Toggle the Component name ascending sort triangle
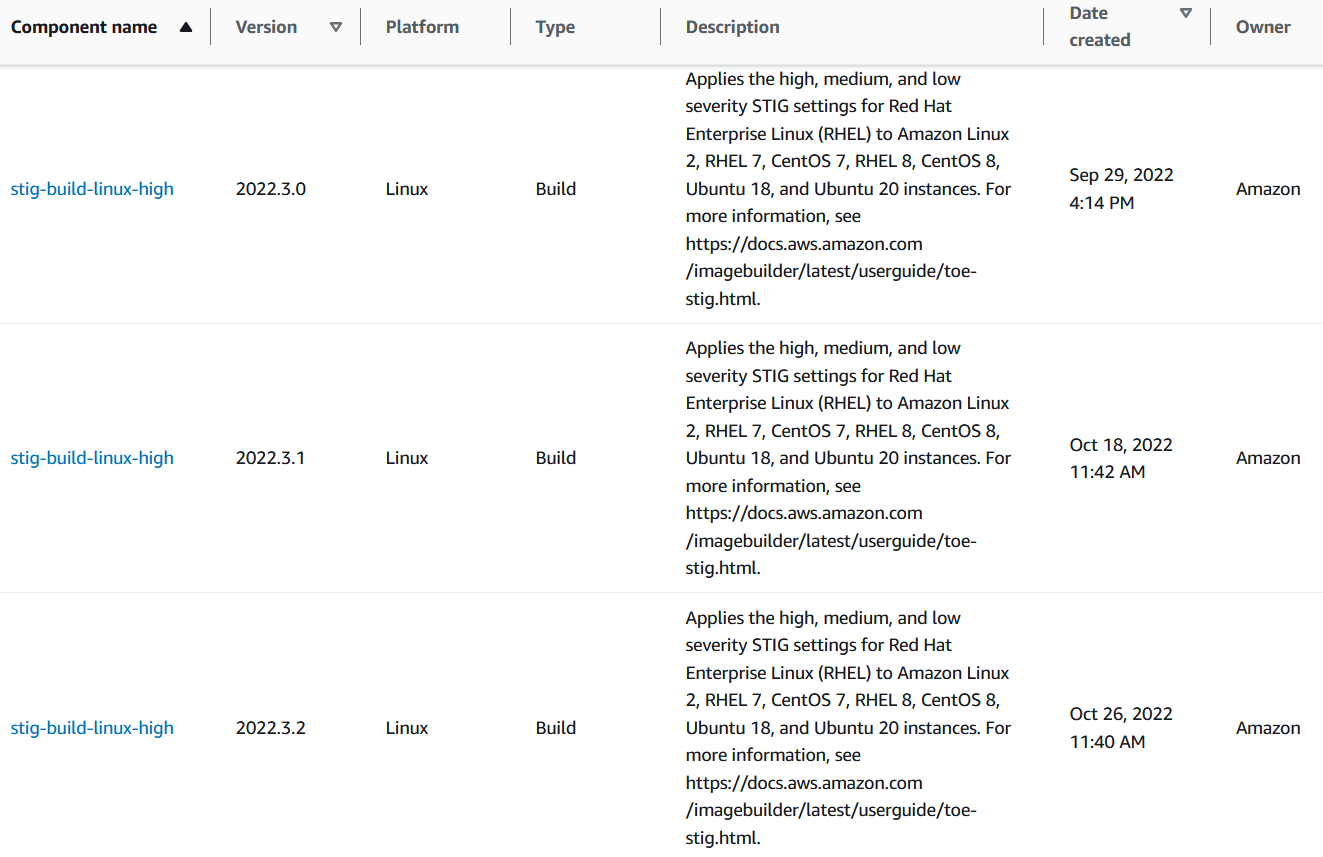 (186, 27)
